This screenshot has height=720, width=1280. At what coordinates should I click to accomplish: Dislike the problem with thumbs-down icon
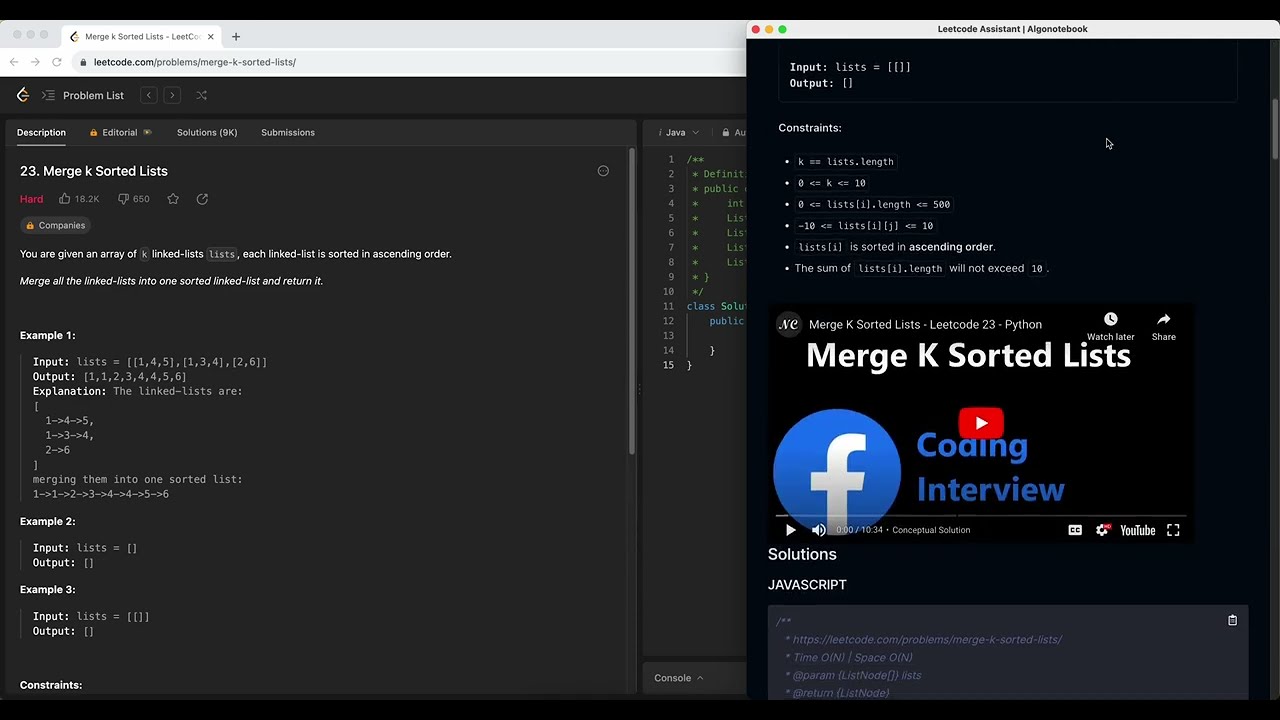pyautogui.click(x=124, y=199)
